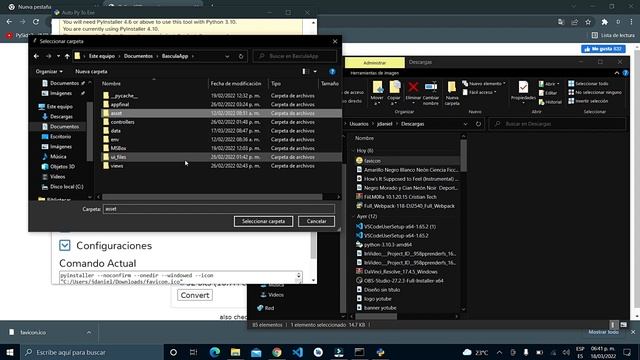
Task: Select Escritorio in dialog navigation pane
Action: click(60, 136)
